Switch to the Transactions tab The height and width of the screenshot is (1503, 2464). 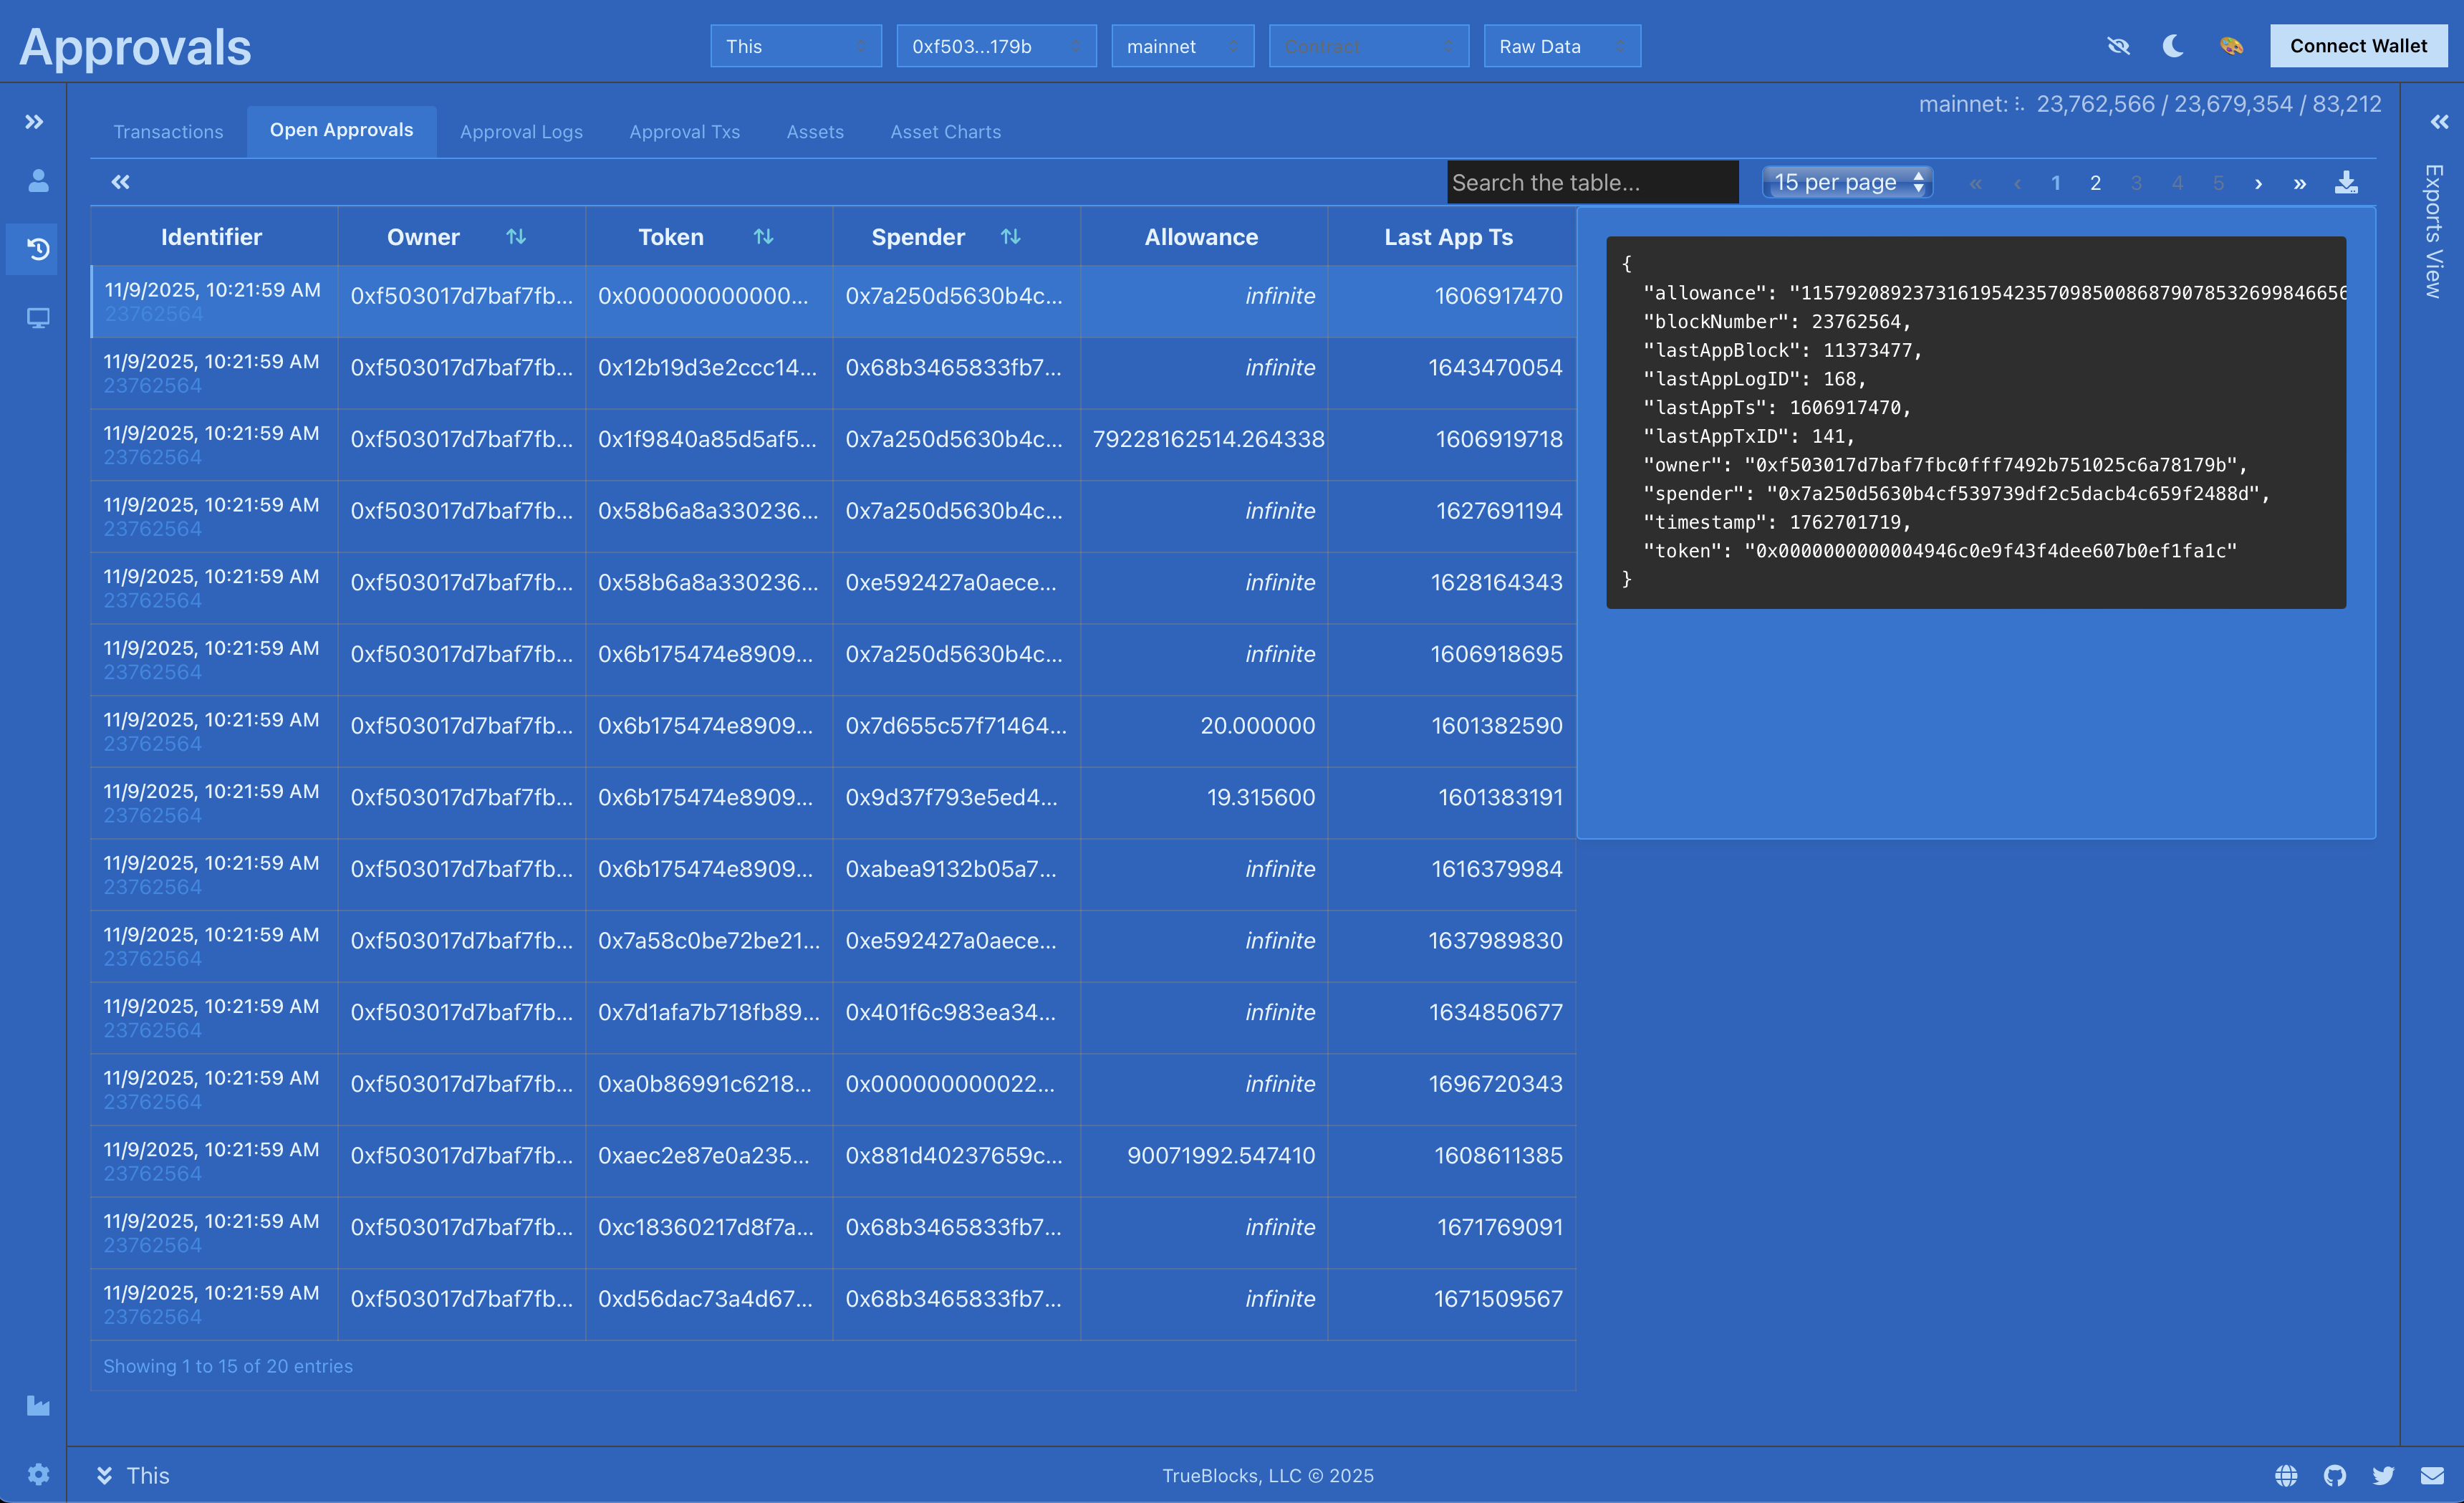(168, 132)
